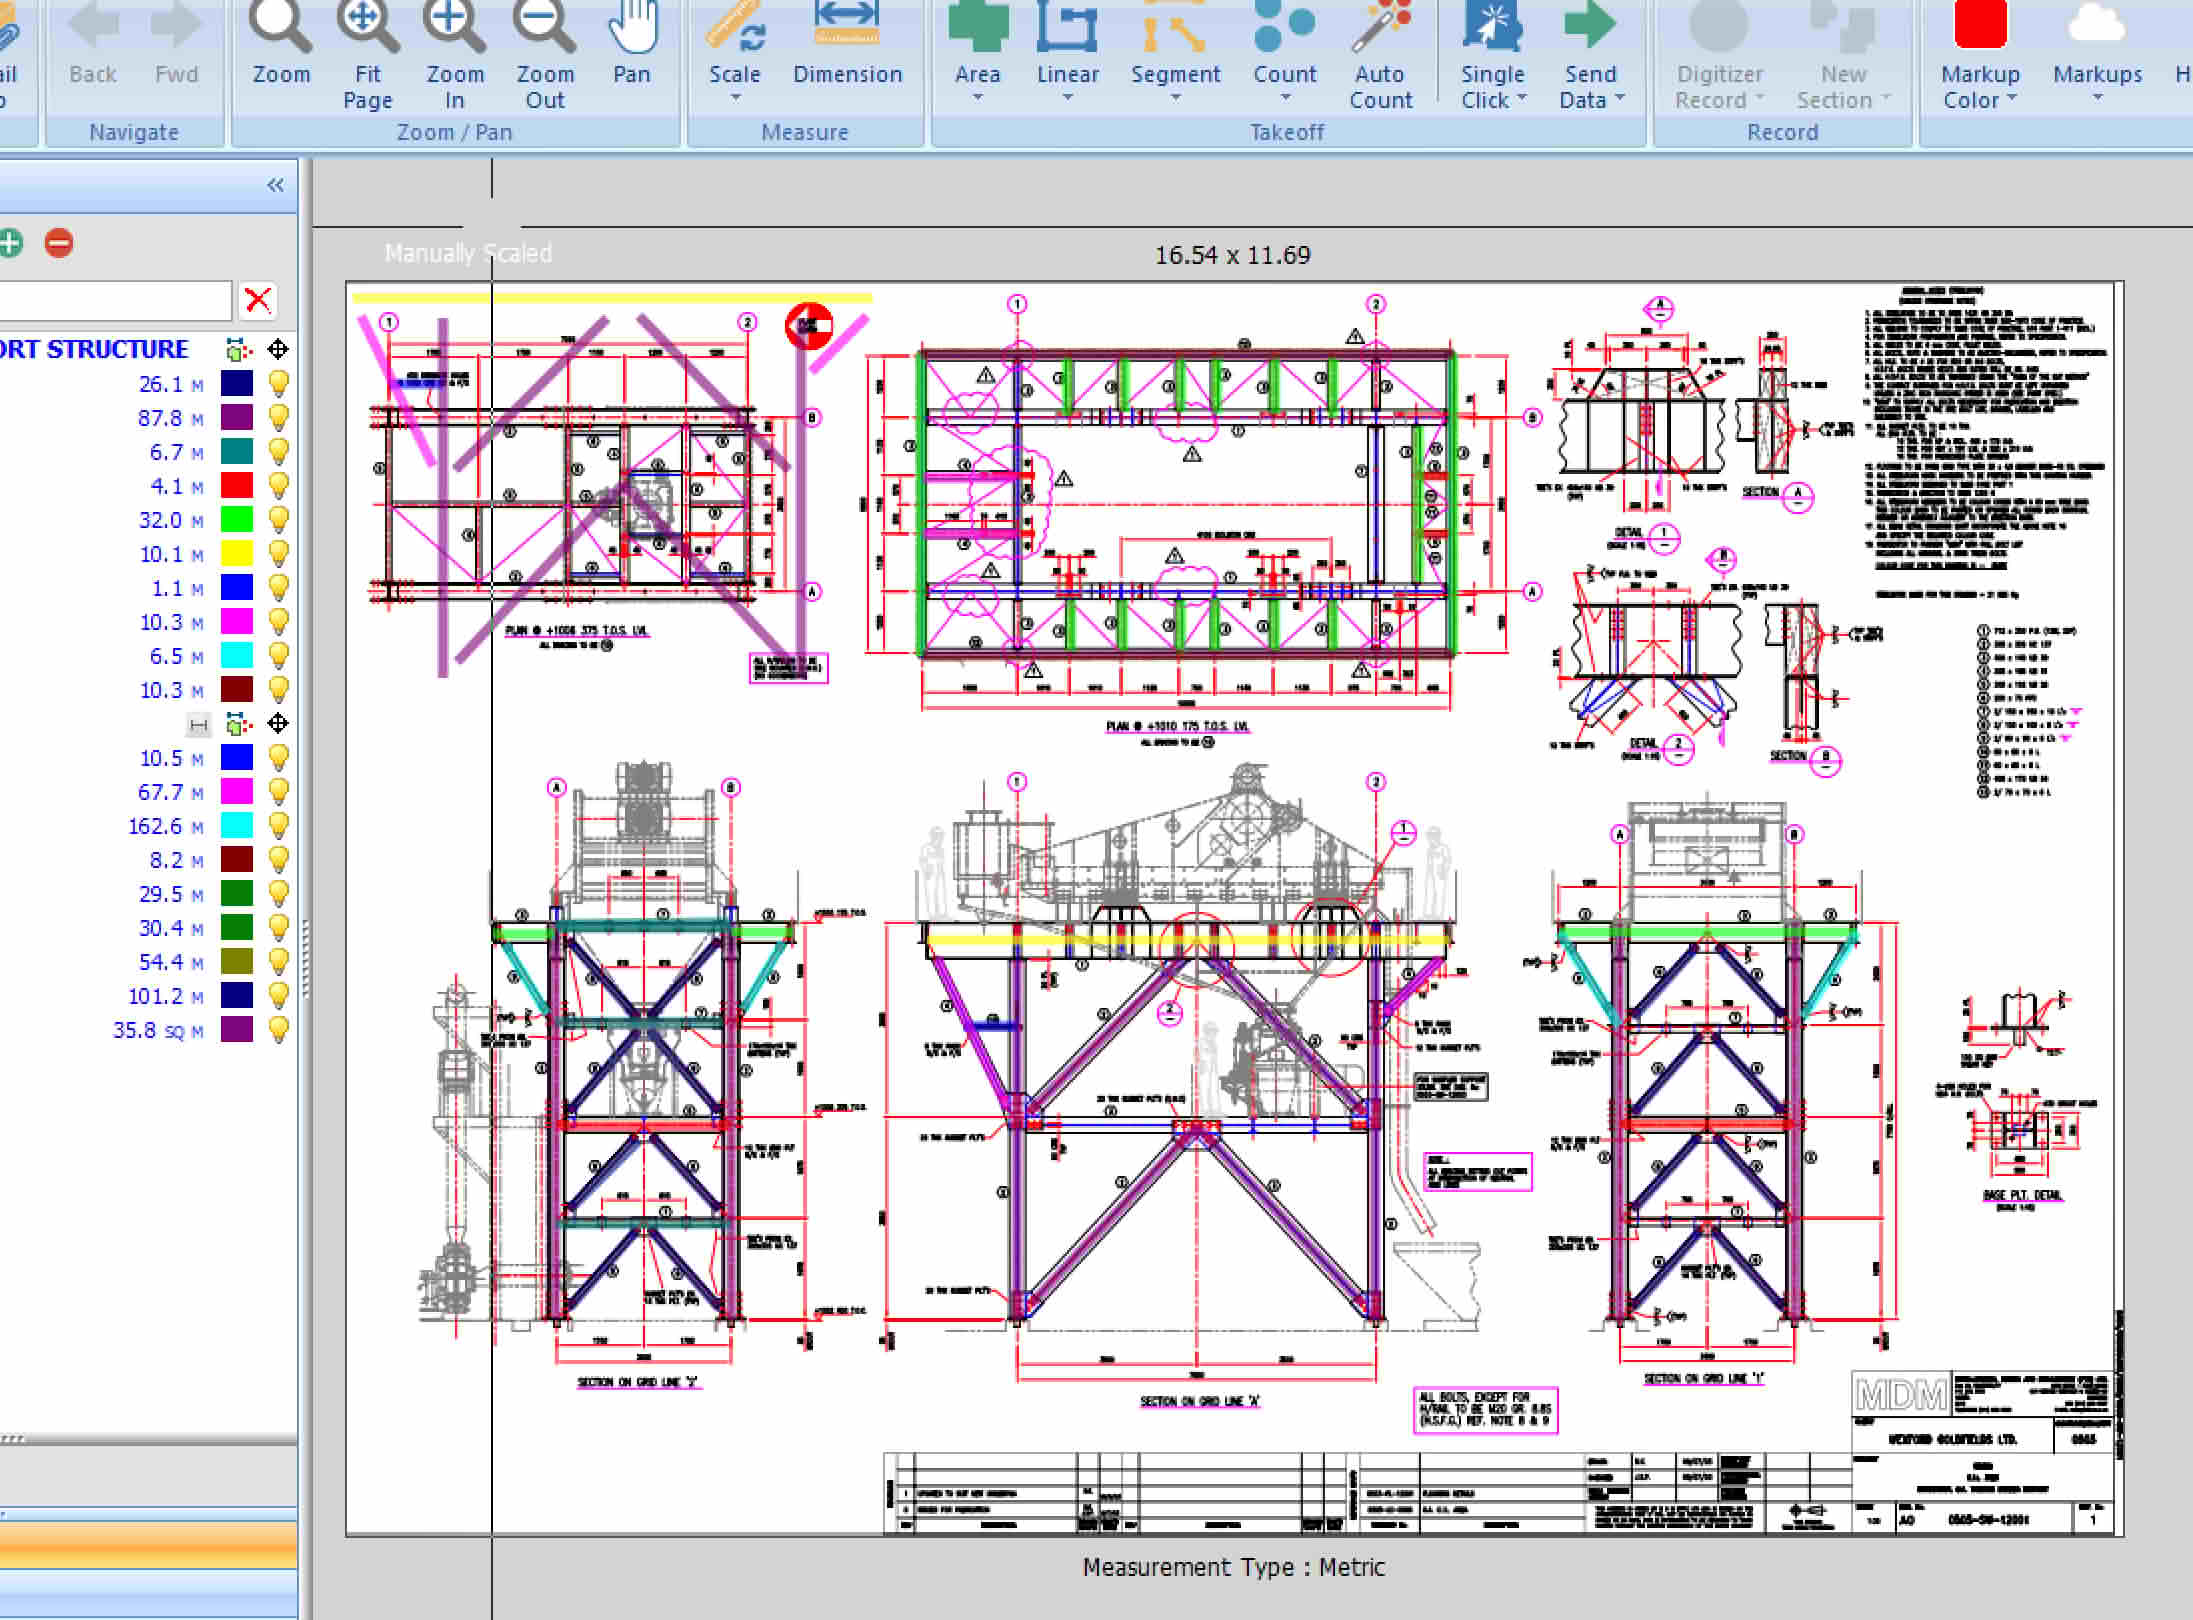Screen dimensions: 2193x1620
Task: Click red remove item icon
Action: tap(59, 243)
